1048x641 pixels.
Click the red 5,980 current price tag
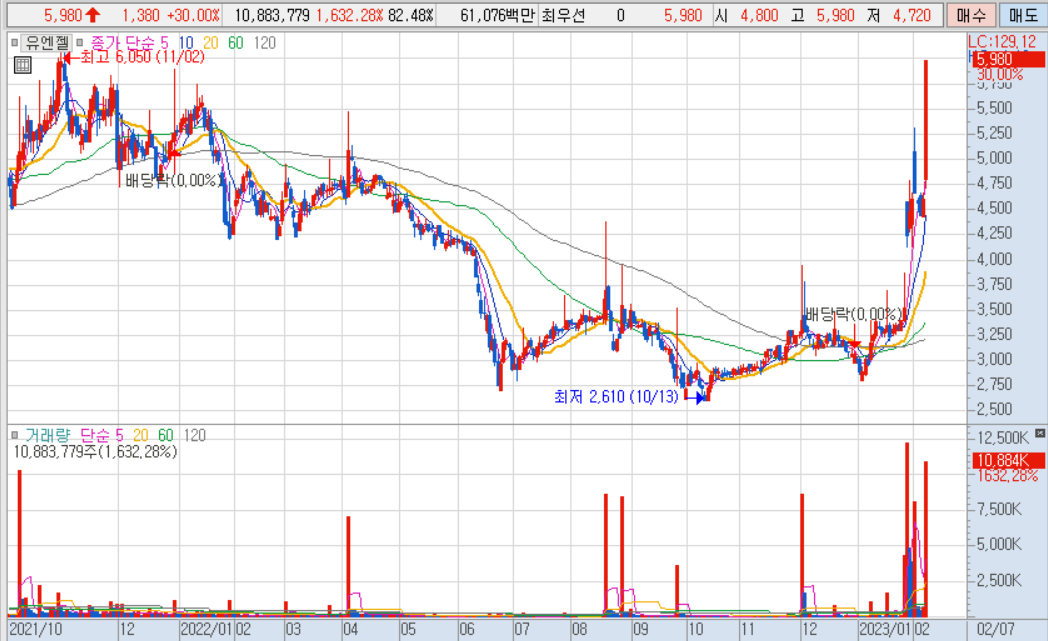click(1007, 59)
